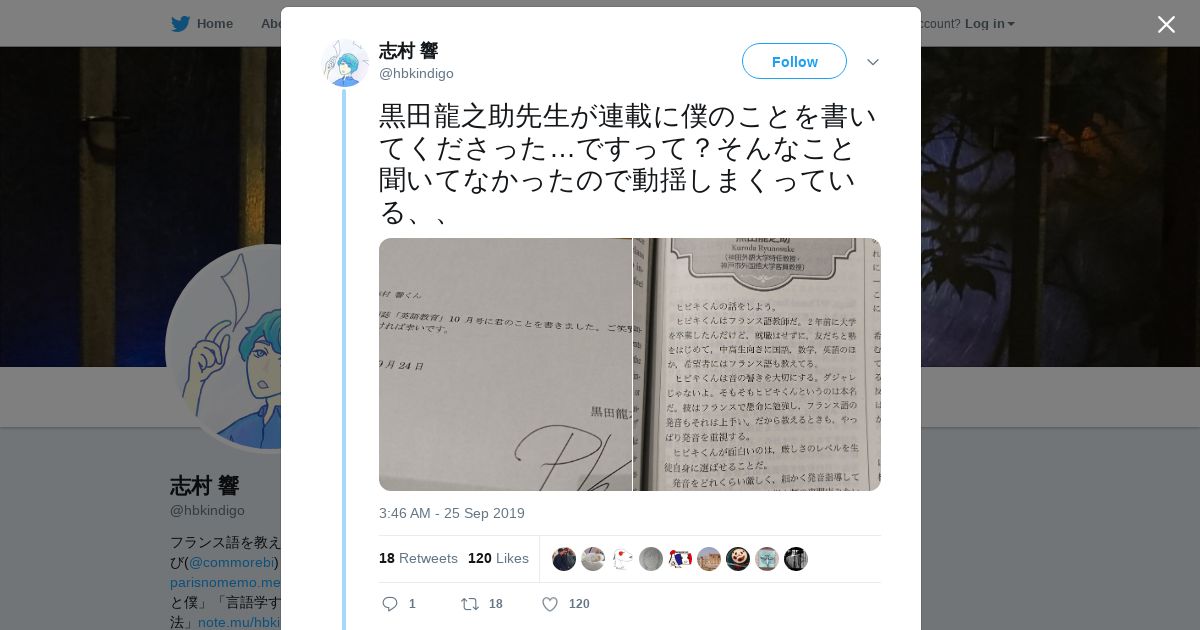This screenshot has height=630, width=1200.
Task: Expand the tweet options chevron
Action: coord(873,62)
